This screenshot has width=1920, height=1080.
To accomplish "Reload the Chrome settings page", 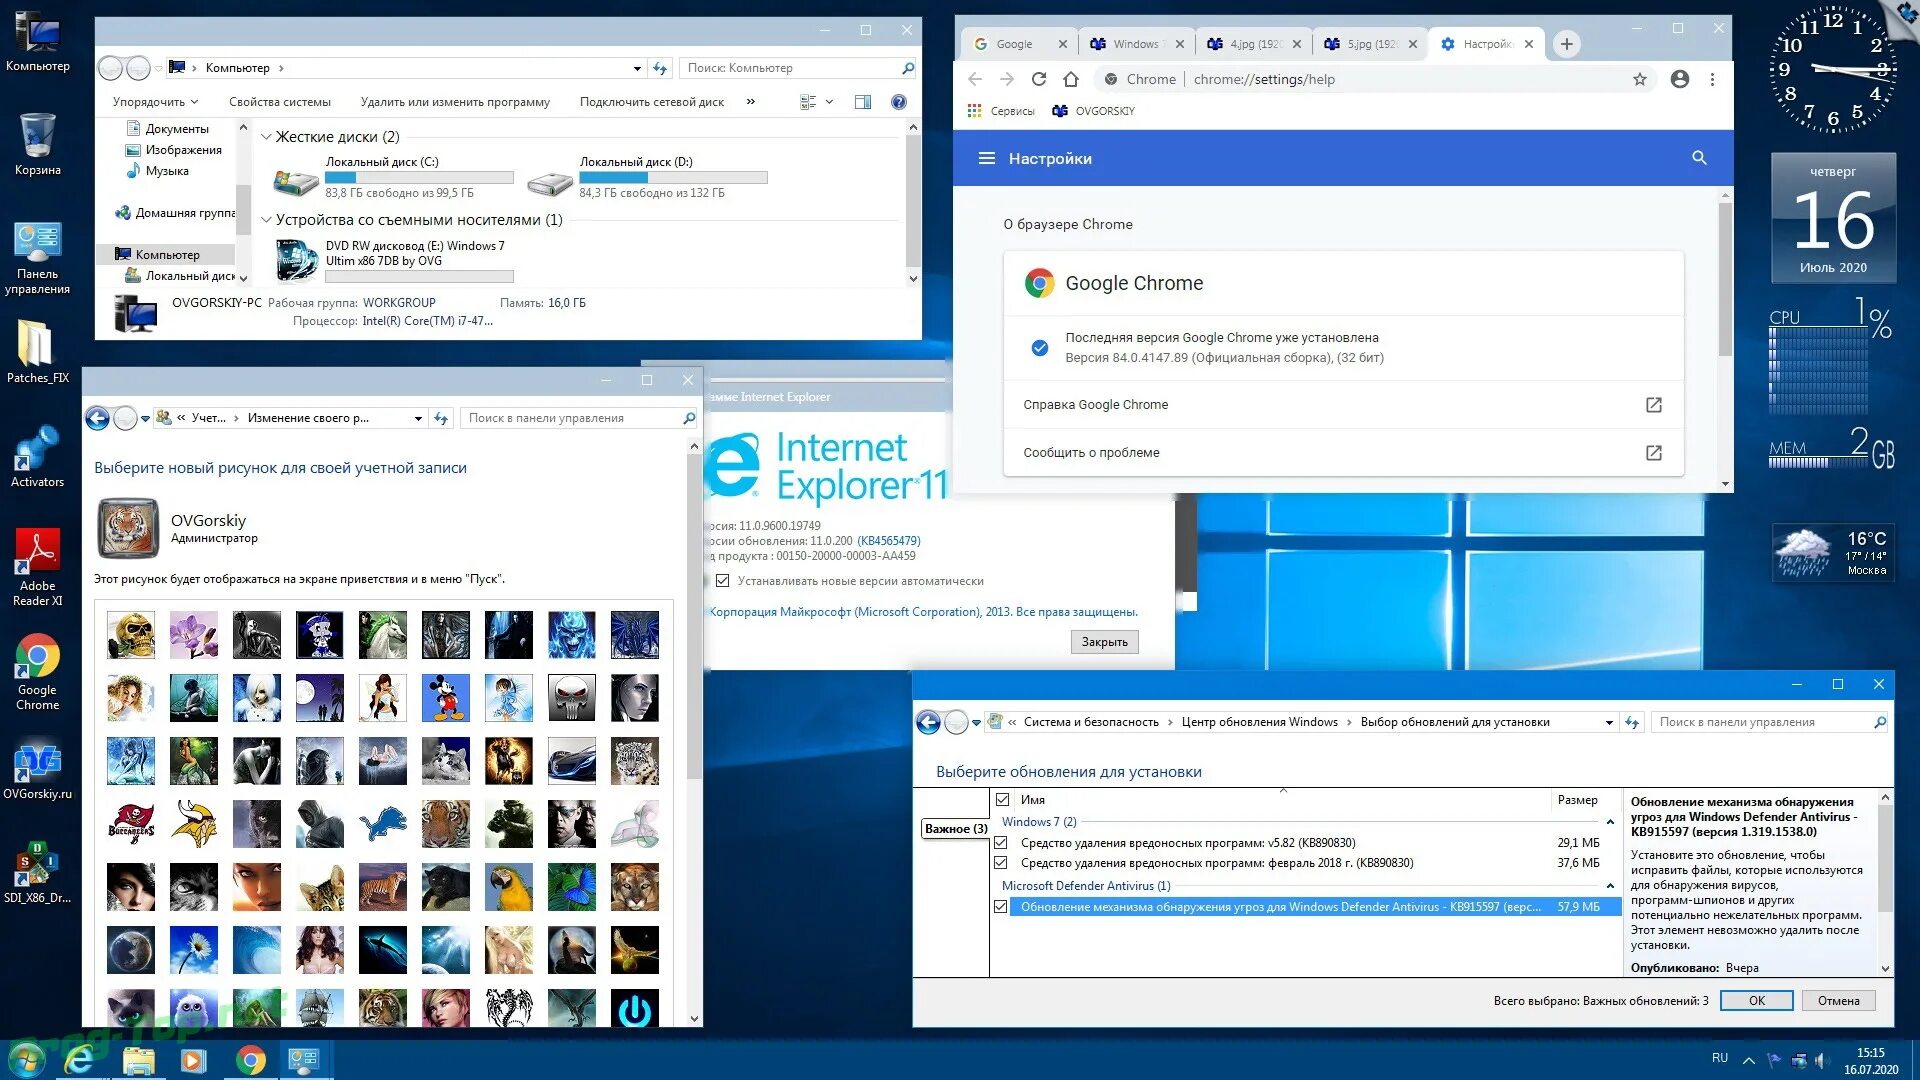I will coord(1039,79).
